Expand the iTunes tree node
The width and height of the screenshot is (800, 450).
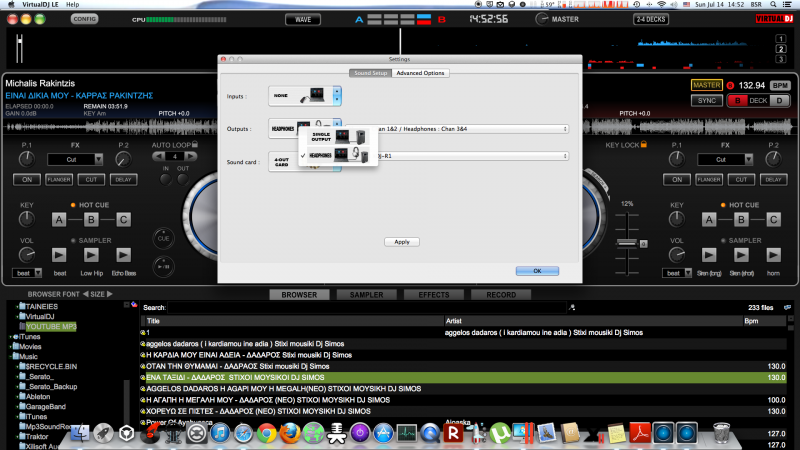pos(10,337)
